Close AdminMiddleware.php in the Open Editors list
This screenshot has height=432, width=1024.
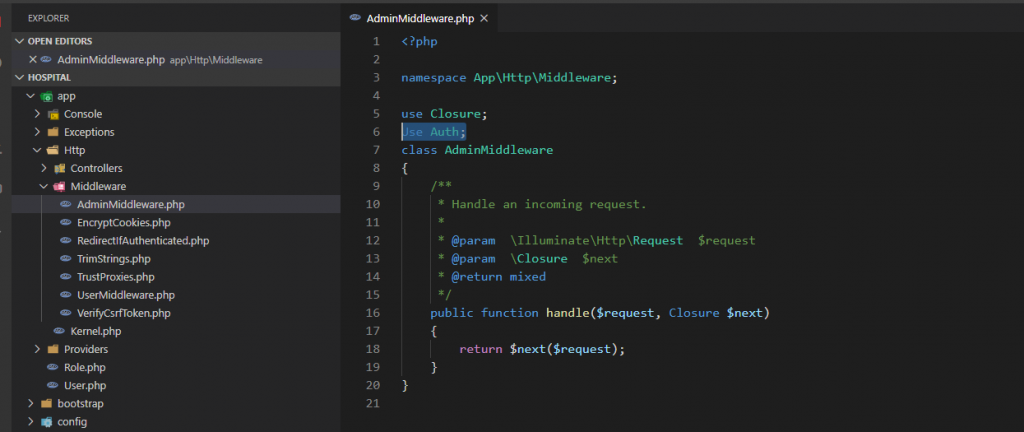pos(33,60)
